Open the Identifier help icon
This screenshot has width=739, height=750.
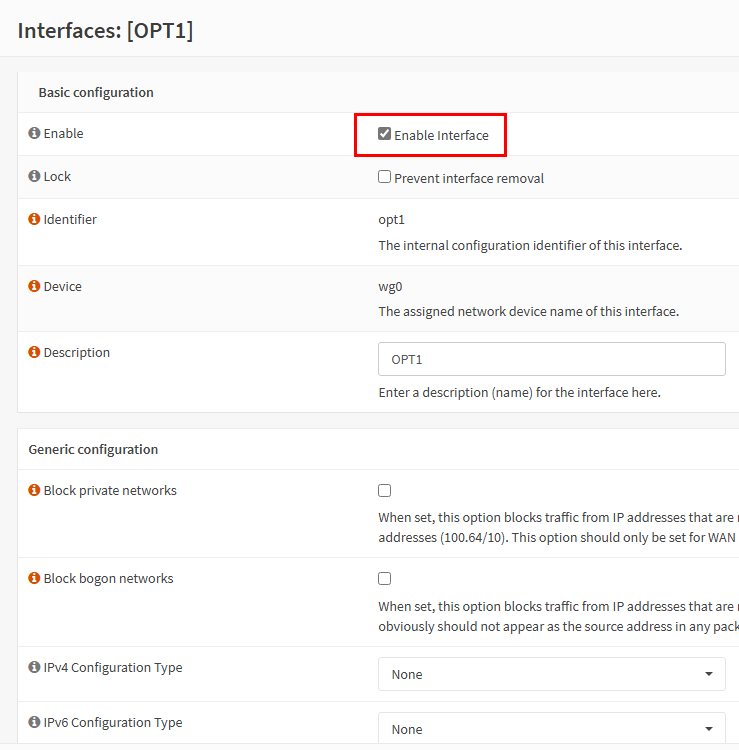[x=34, y=220]
